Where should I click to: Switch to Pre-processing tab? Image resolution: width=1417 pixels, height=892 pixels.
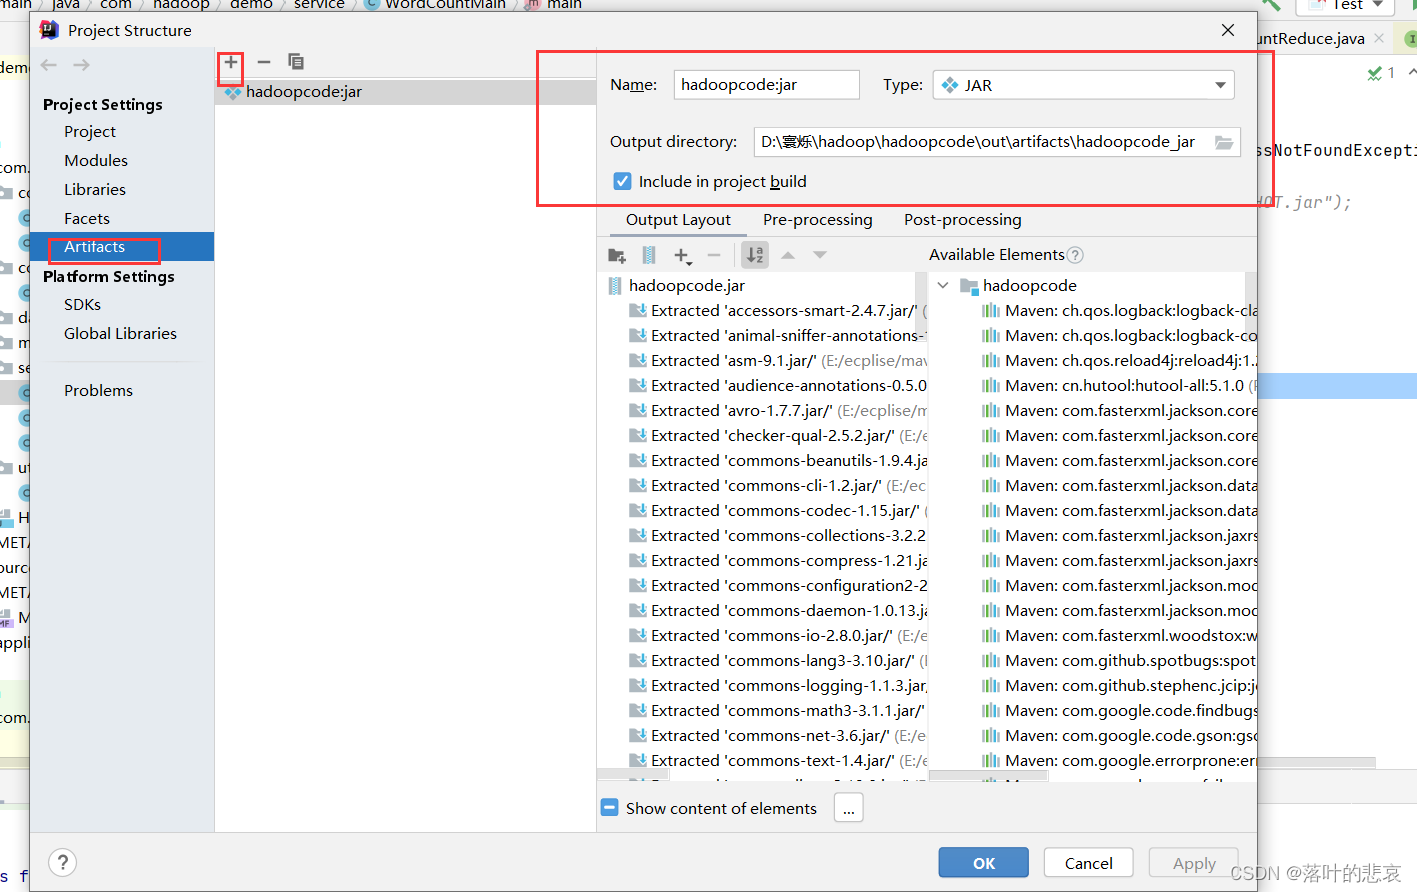pos(817,220)
